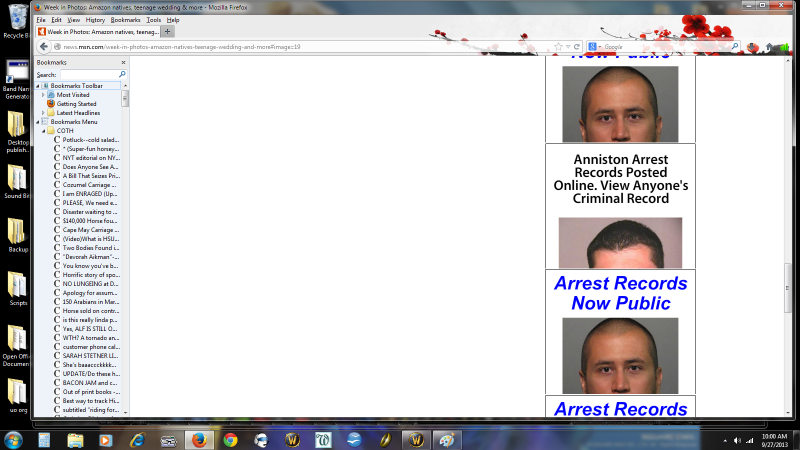Go back with the browser Back arrow
The image size is (800, 450).
(44, 46)
